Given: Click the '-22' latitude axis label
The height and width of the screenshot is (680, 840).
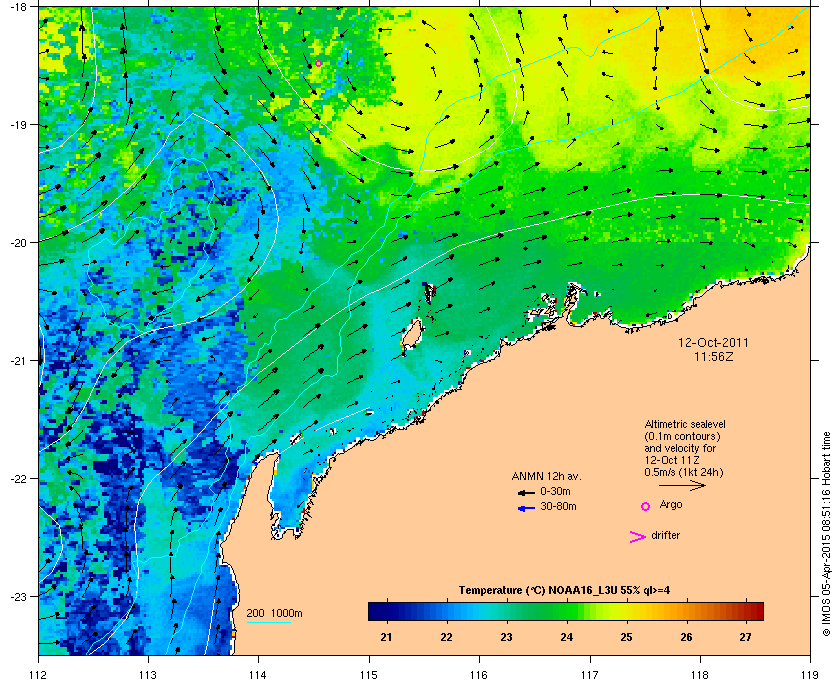Looking at the screenshot, I should (18, 478).
